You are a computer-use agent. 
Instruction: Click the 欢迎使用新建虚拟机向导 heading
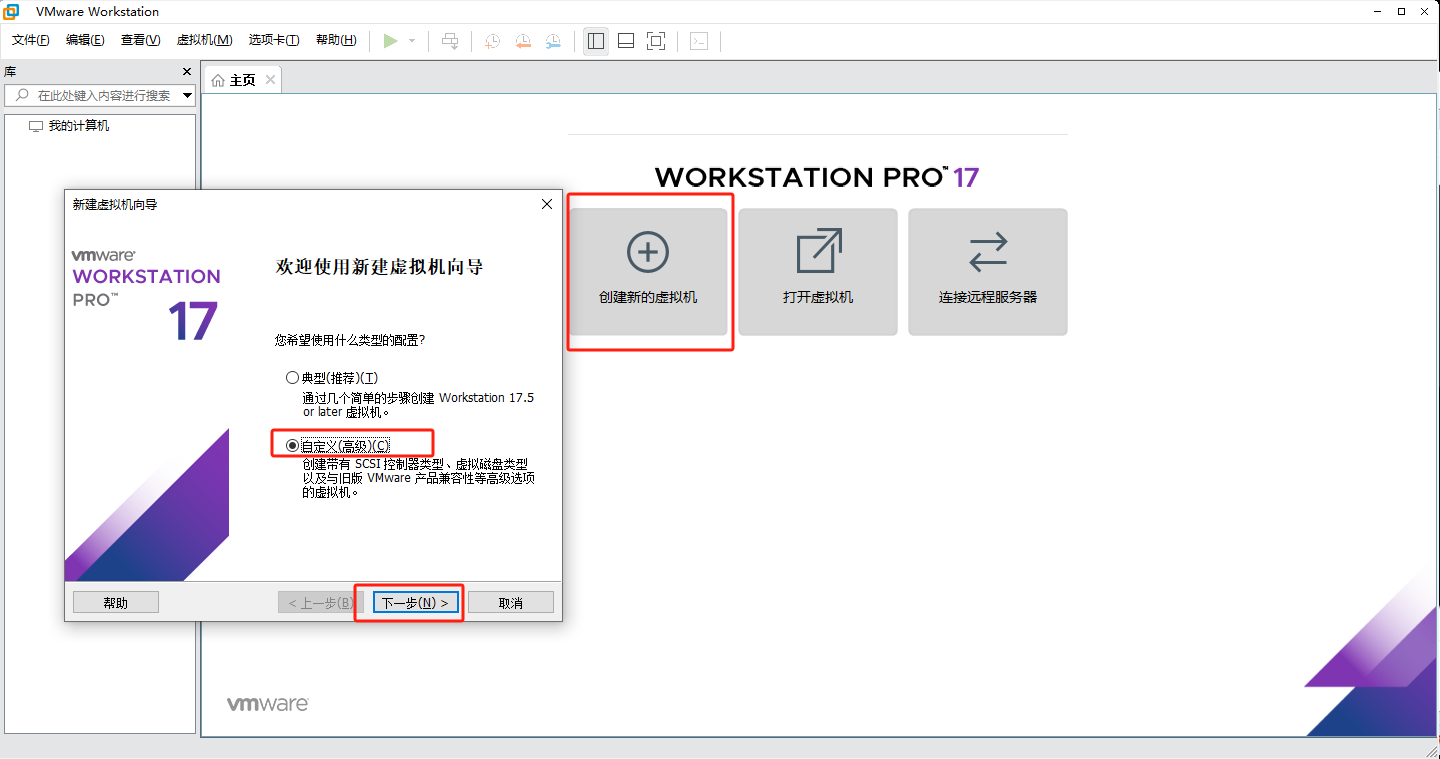379,267
